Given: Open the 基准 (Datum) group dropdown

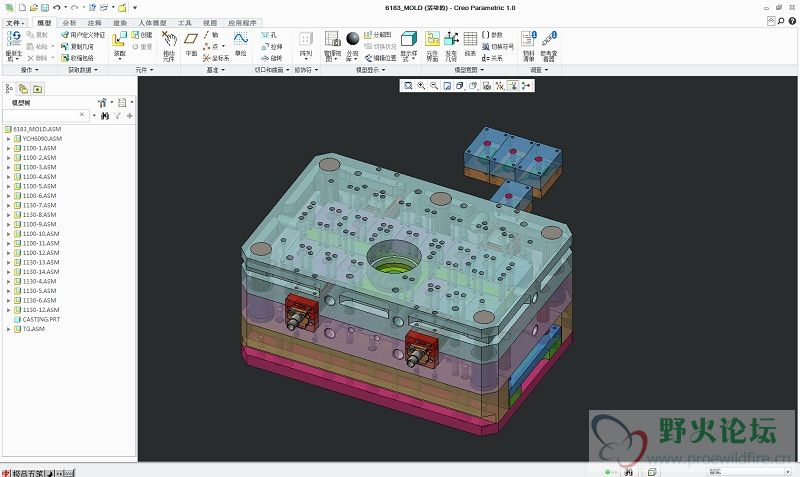Looking at the screenshot, I should click(216, 70).
